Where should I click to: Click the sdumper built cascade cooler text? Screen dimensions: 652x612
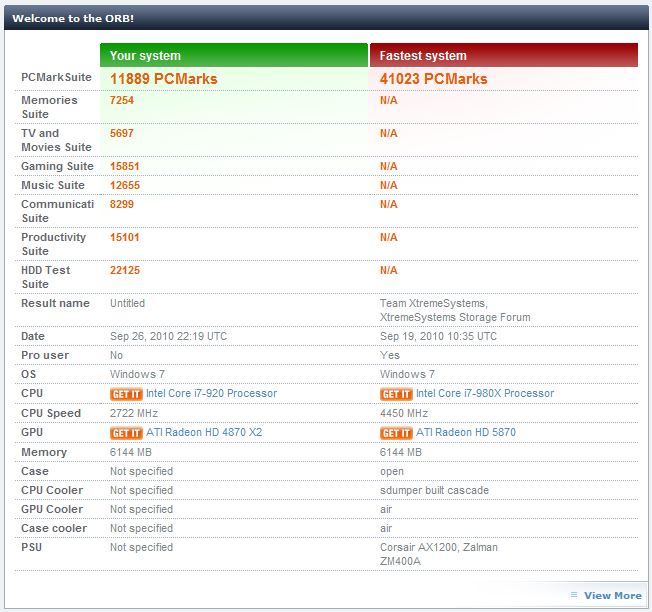(434, 490)
